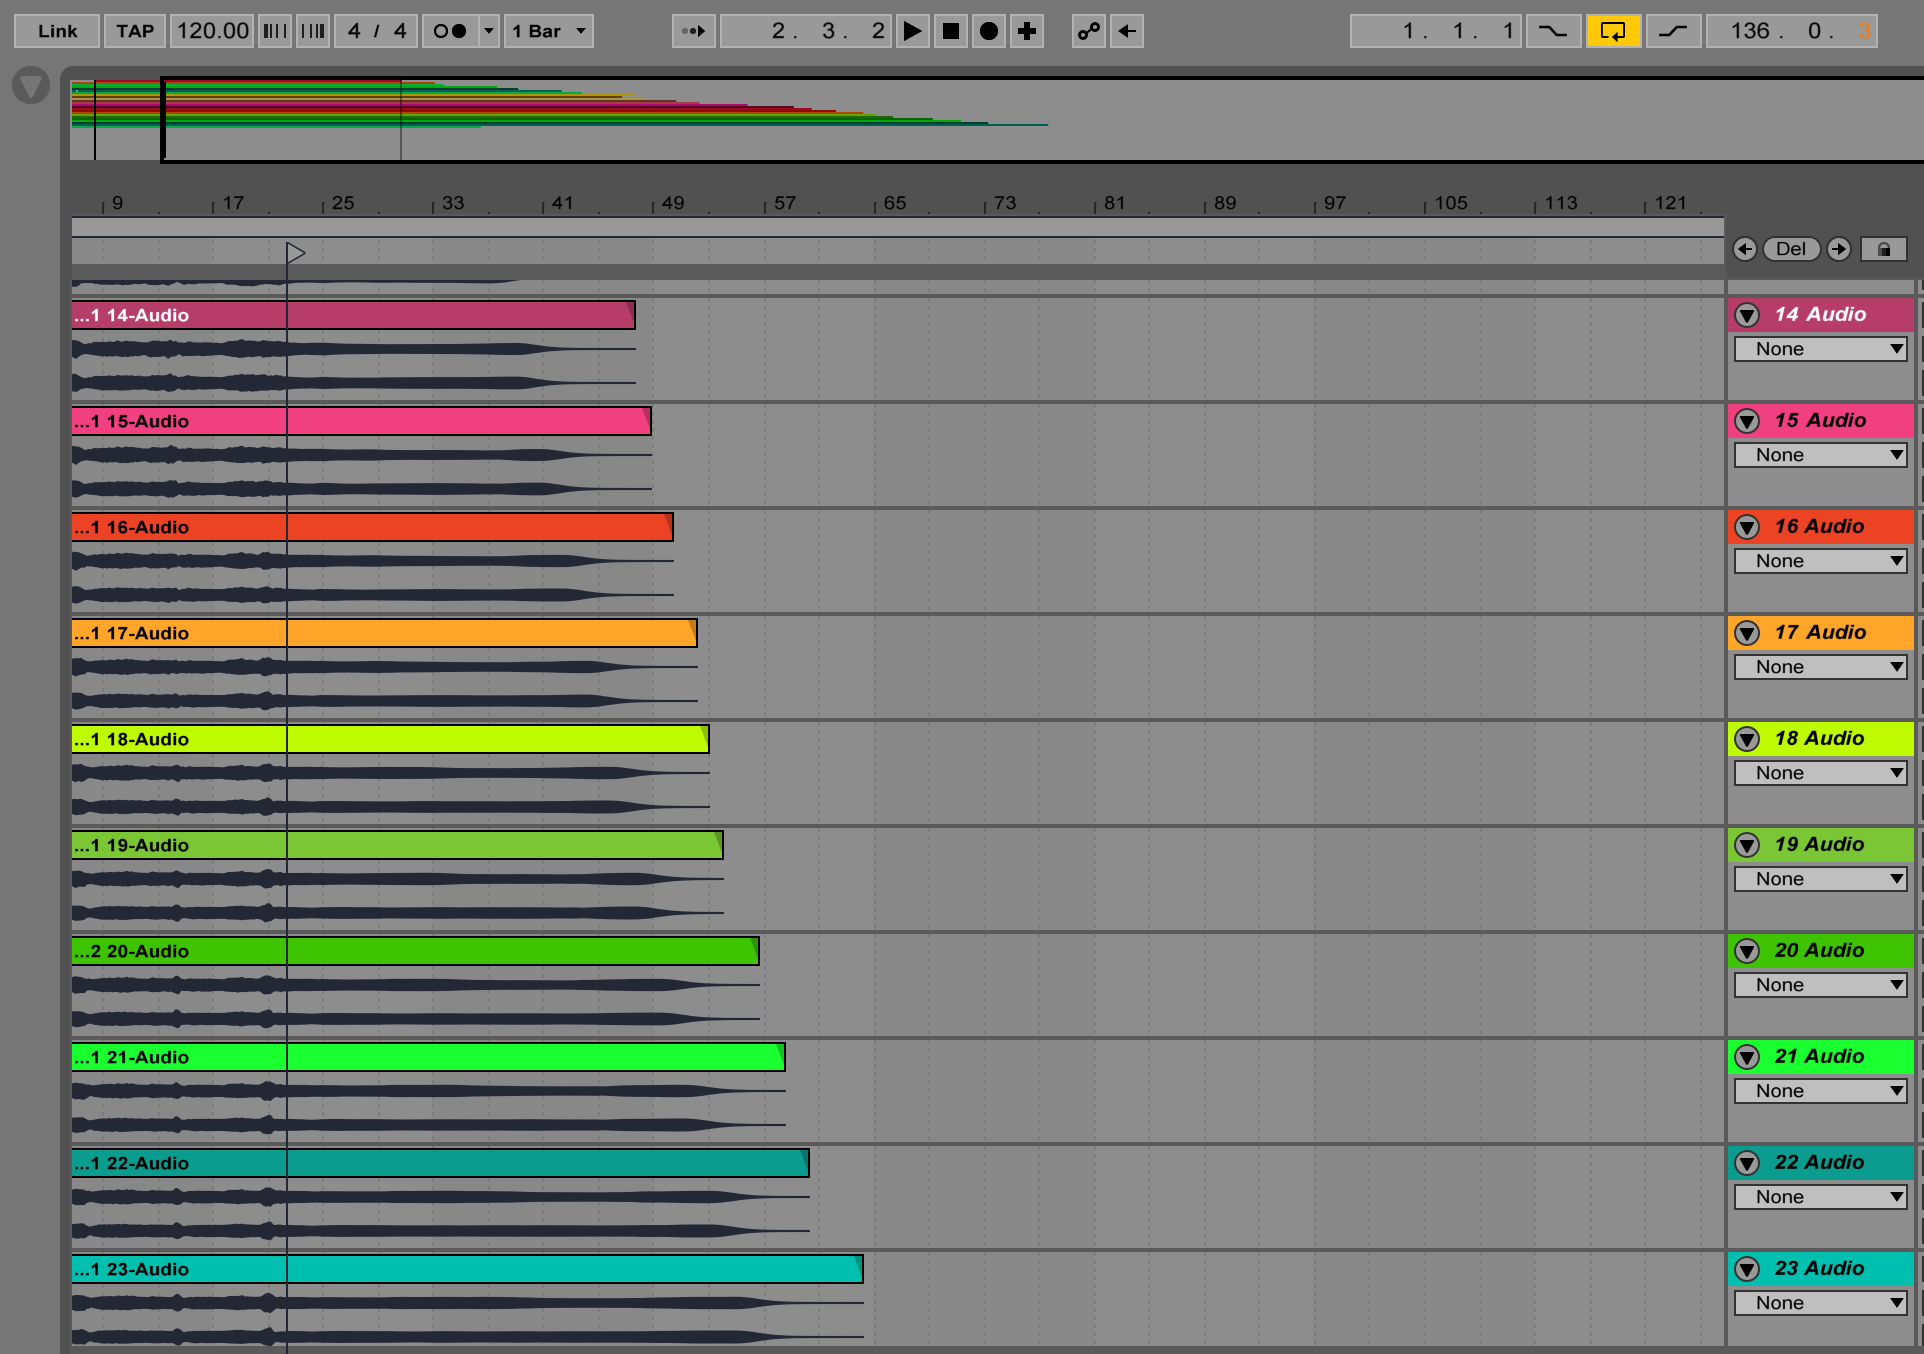Click the Play button in transport

click(912, 31)
